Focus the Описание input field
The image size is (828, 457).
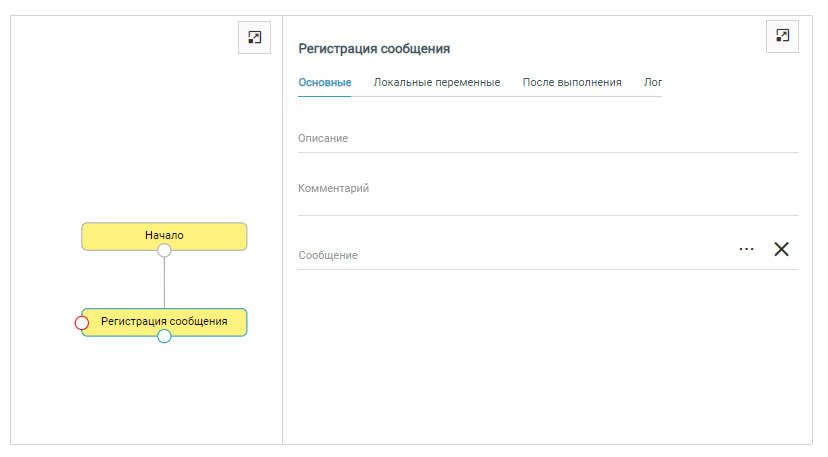coord(548,139)
